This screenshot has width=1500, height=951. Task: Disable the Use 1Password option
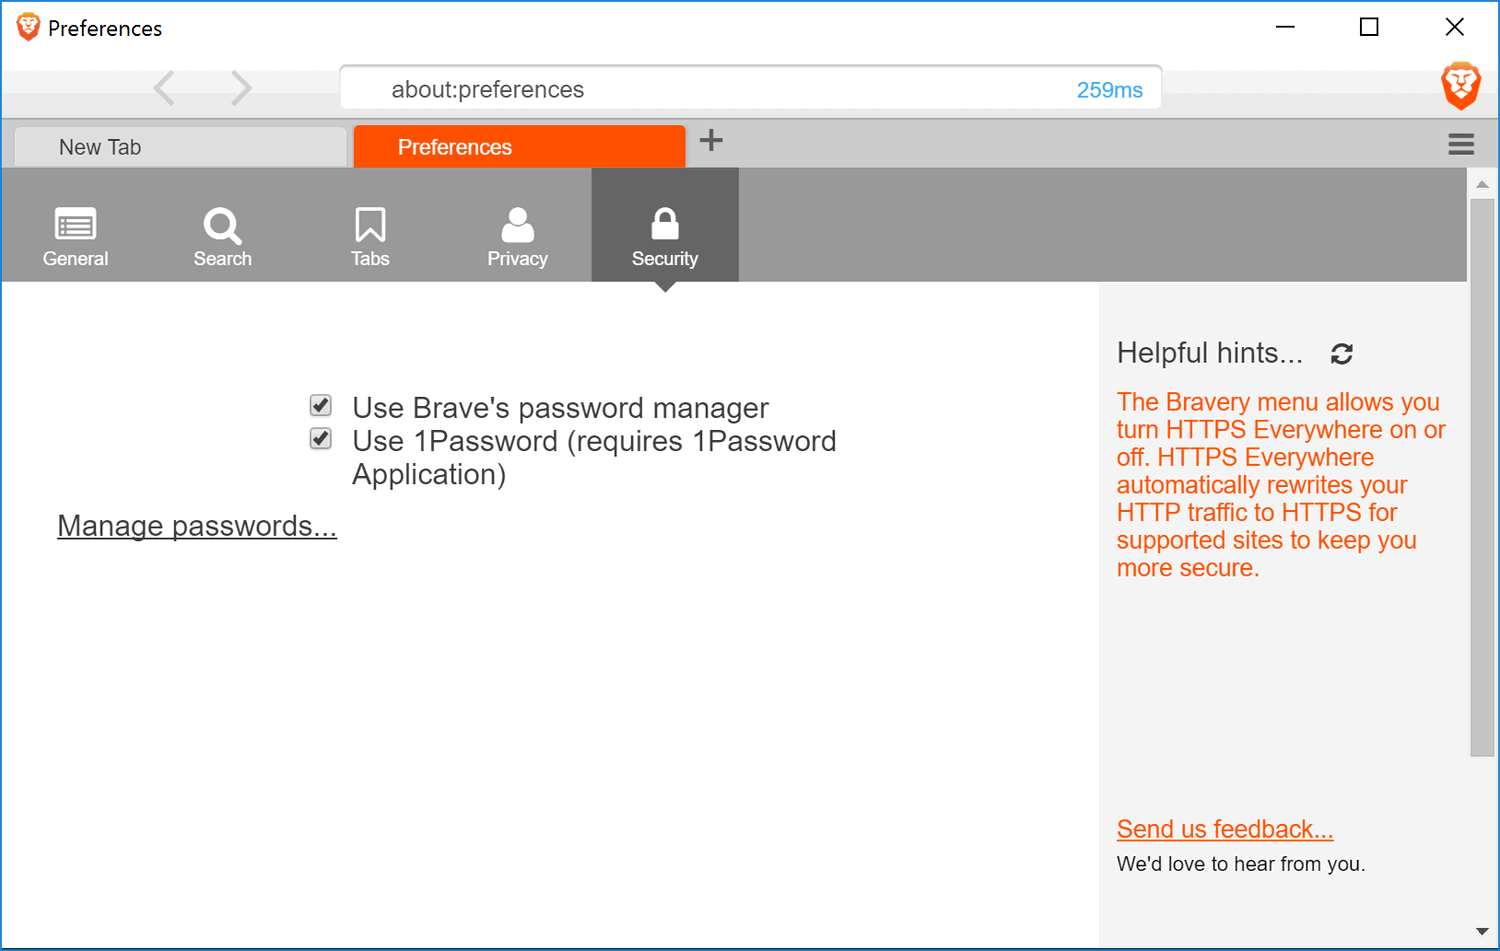click(x=320, y=438)
